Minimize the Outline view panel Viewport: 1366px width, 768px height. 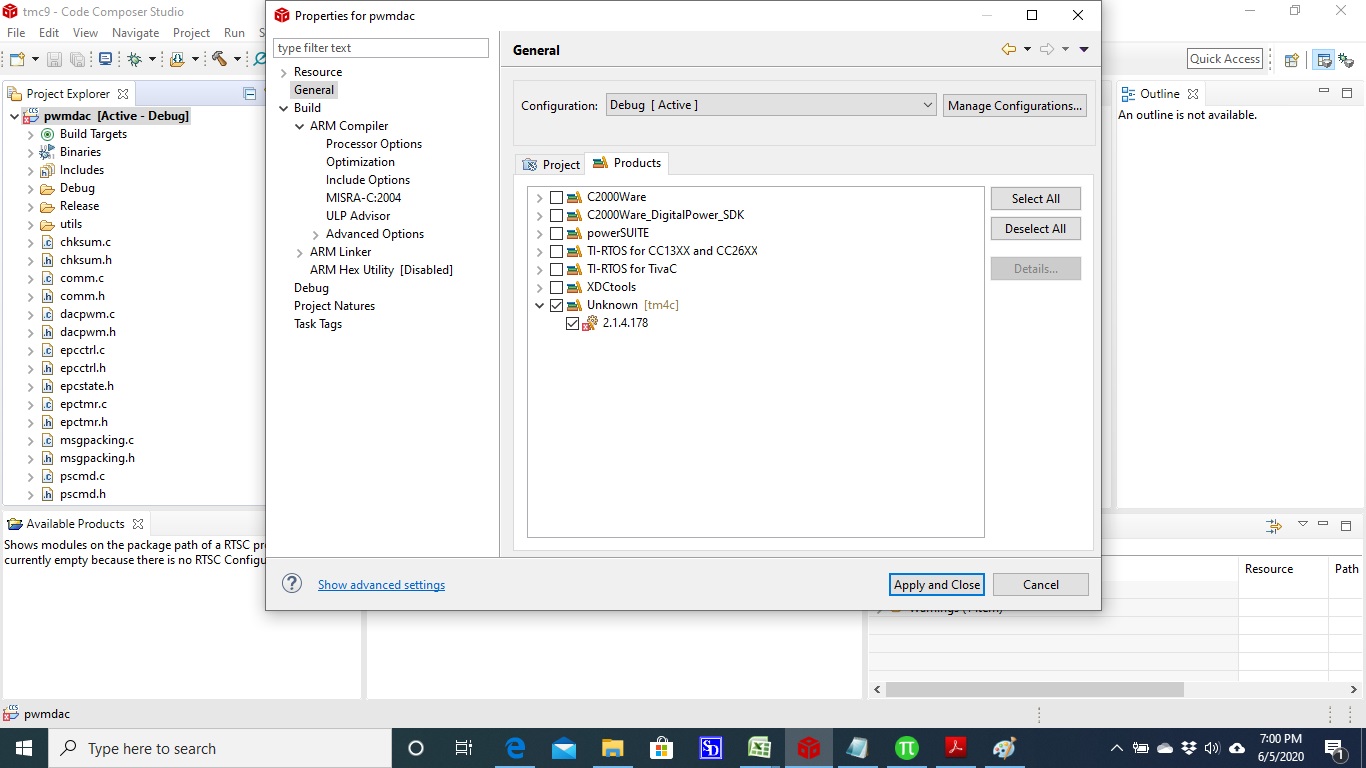[1324, 92]
